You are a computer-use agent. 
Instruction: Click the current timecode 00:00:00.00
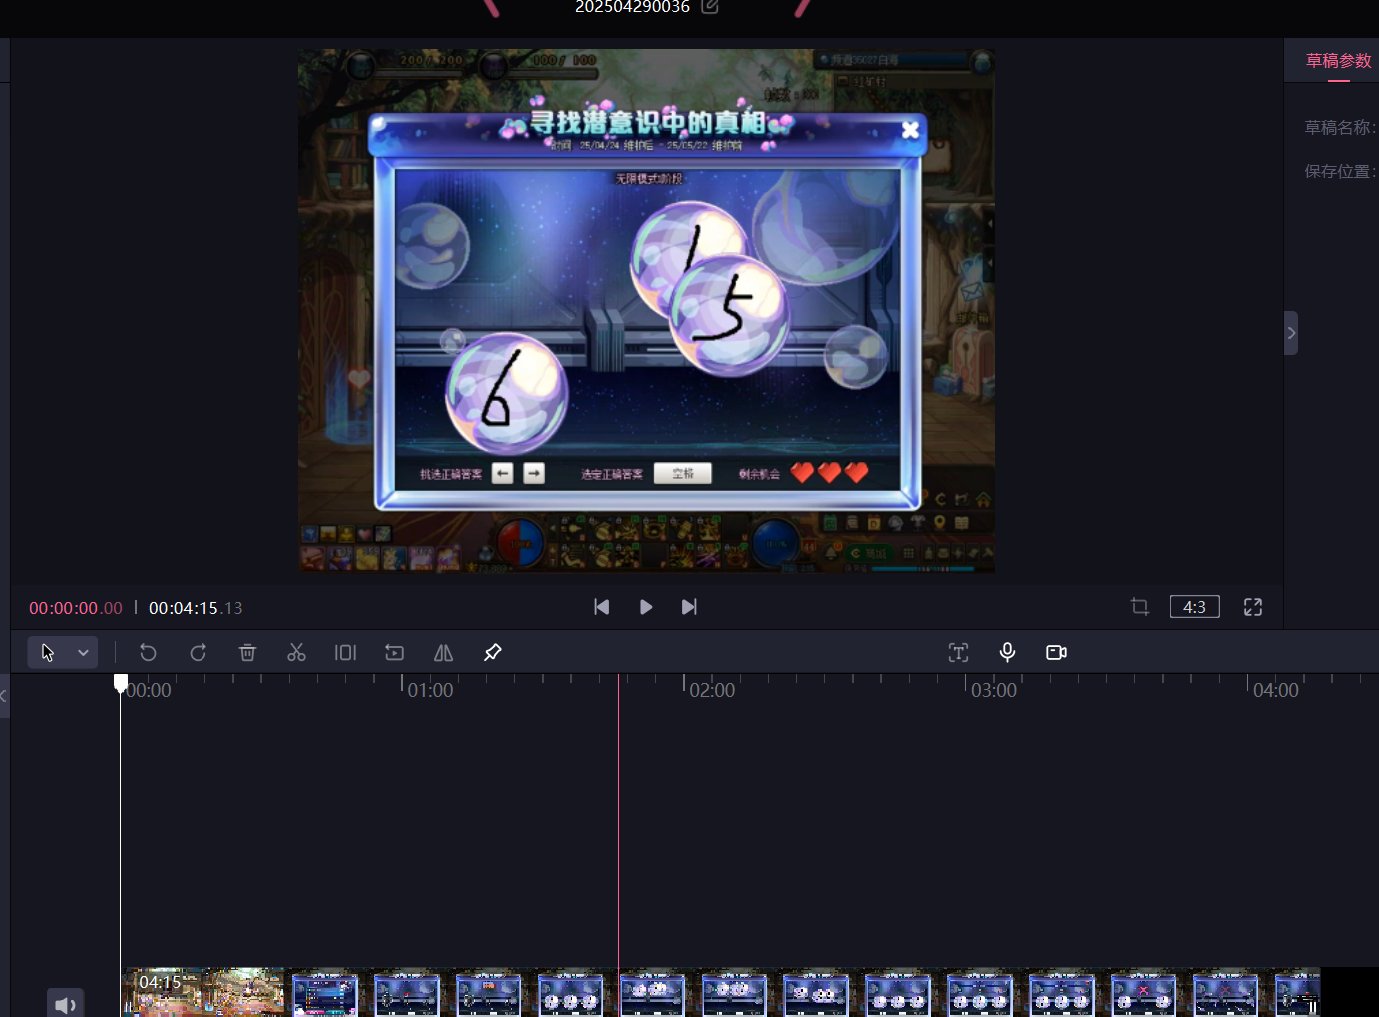pyautogui.click(x=76, y=608)
